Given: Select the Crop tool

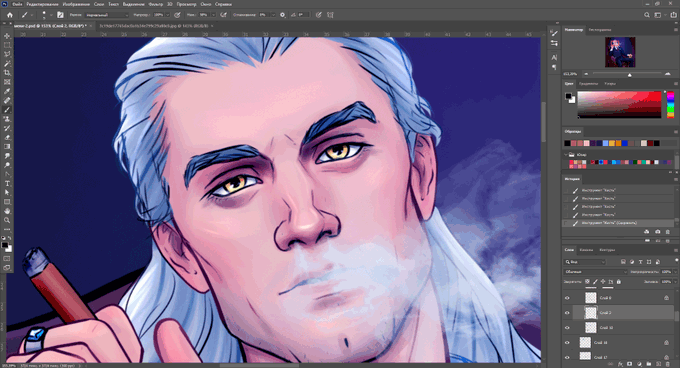Looking at the screenshot, I should click(x=7, y=73).
